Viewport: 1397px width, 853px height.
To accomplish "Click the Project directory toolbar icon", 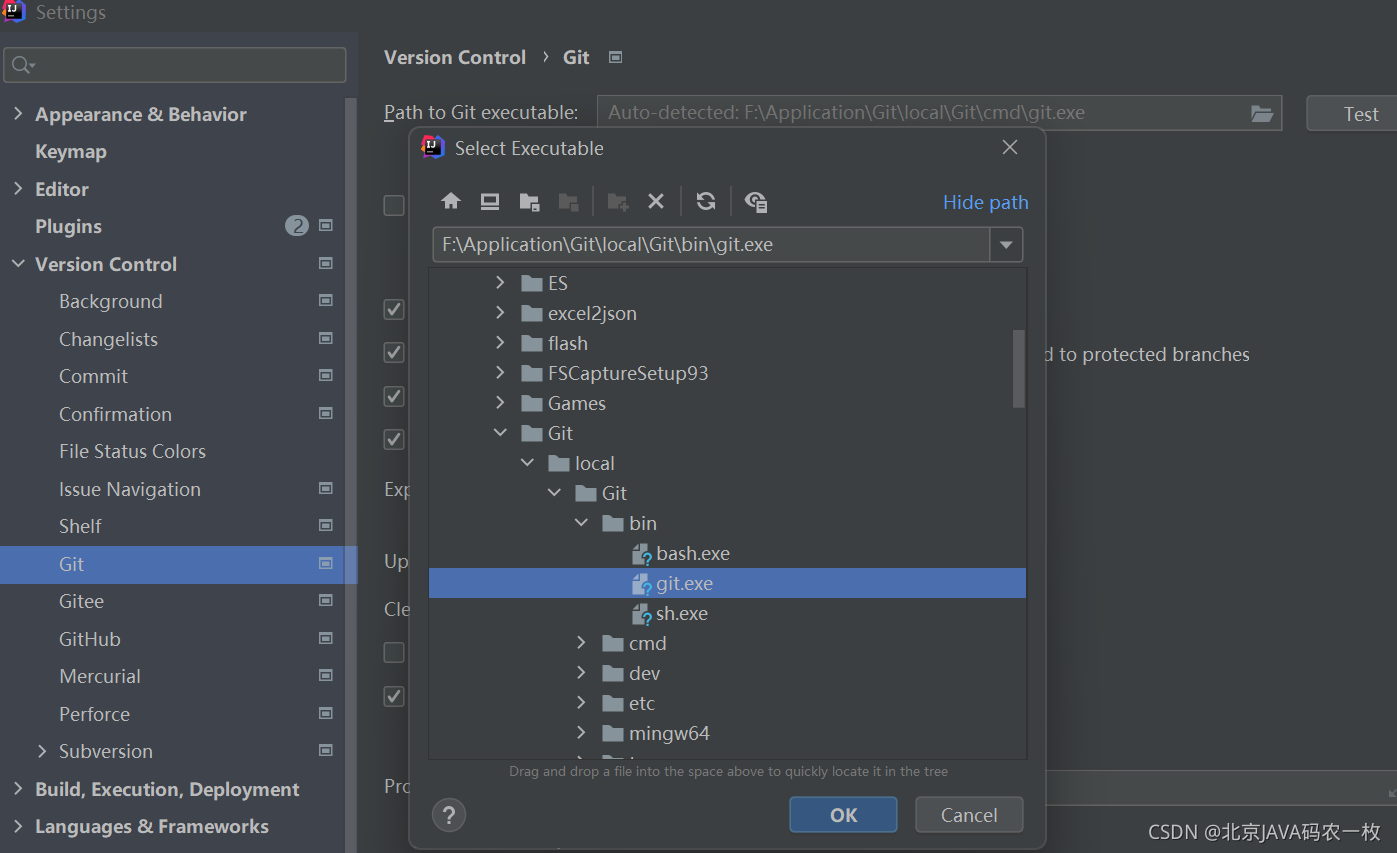I will click(x=530, y=201).
